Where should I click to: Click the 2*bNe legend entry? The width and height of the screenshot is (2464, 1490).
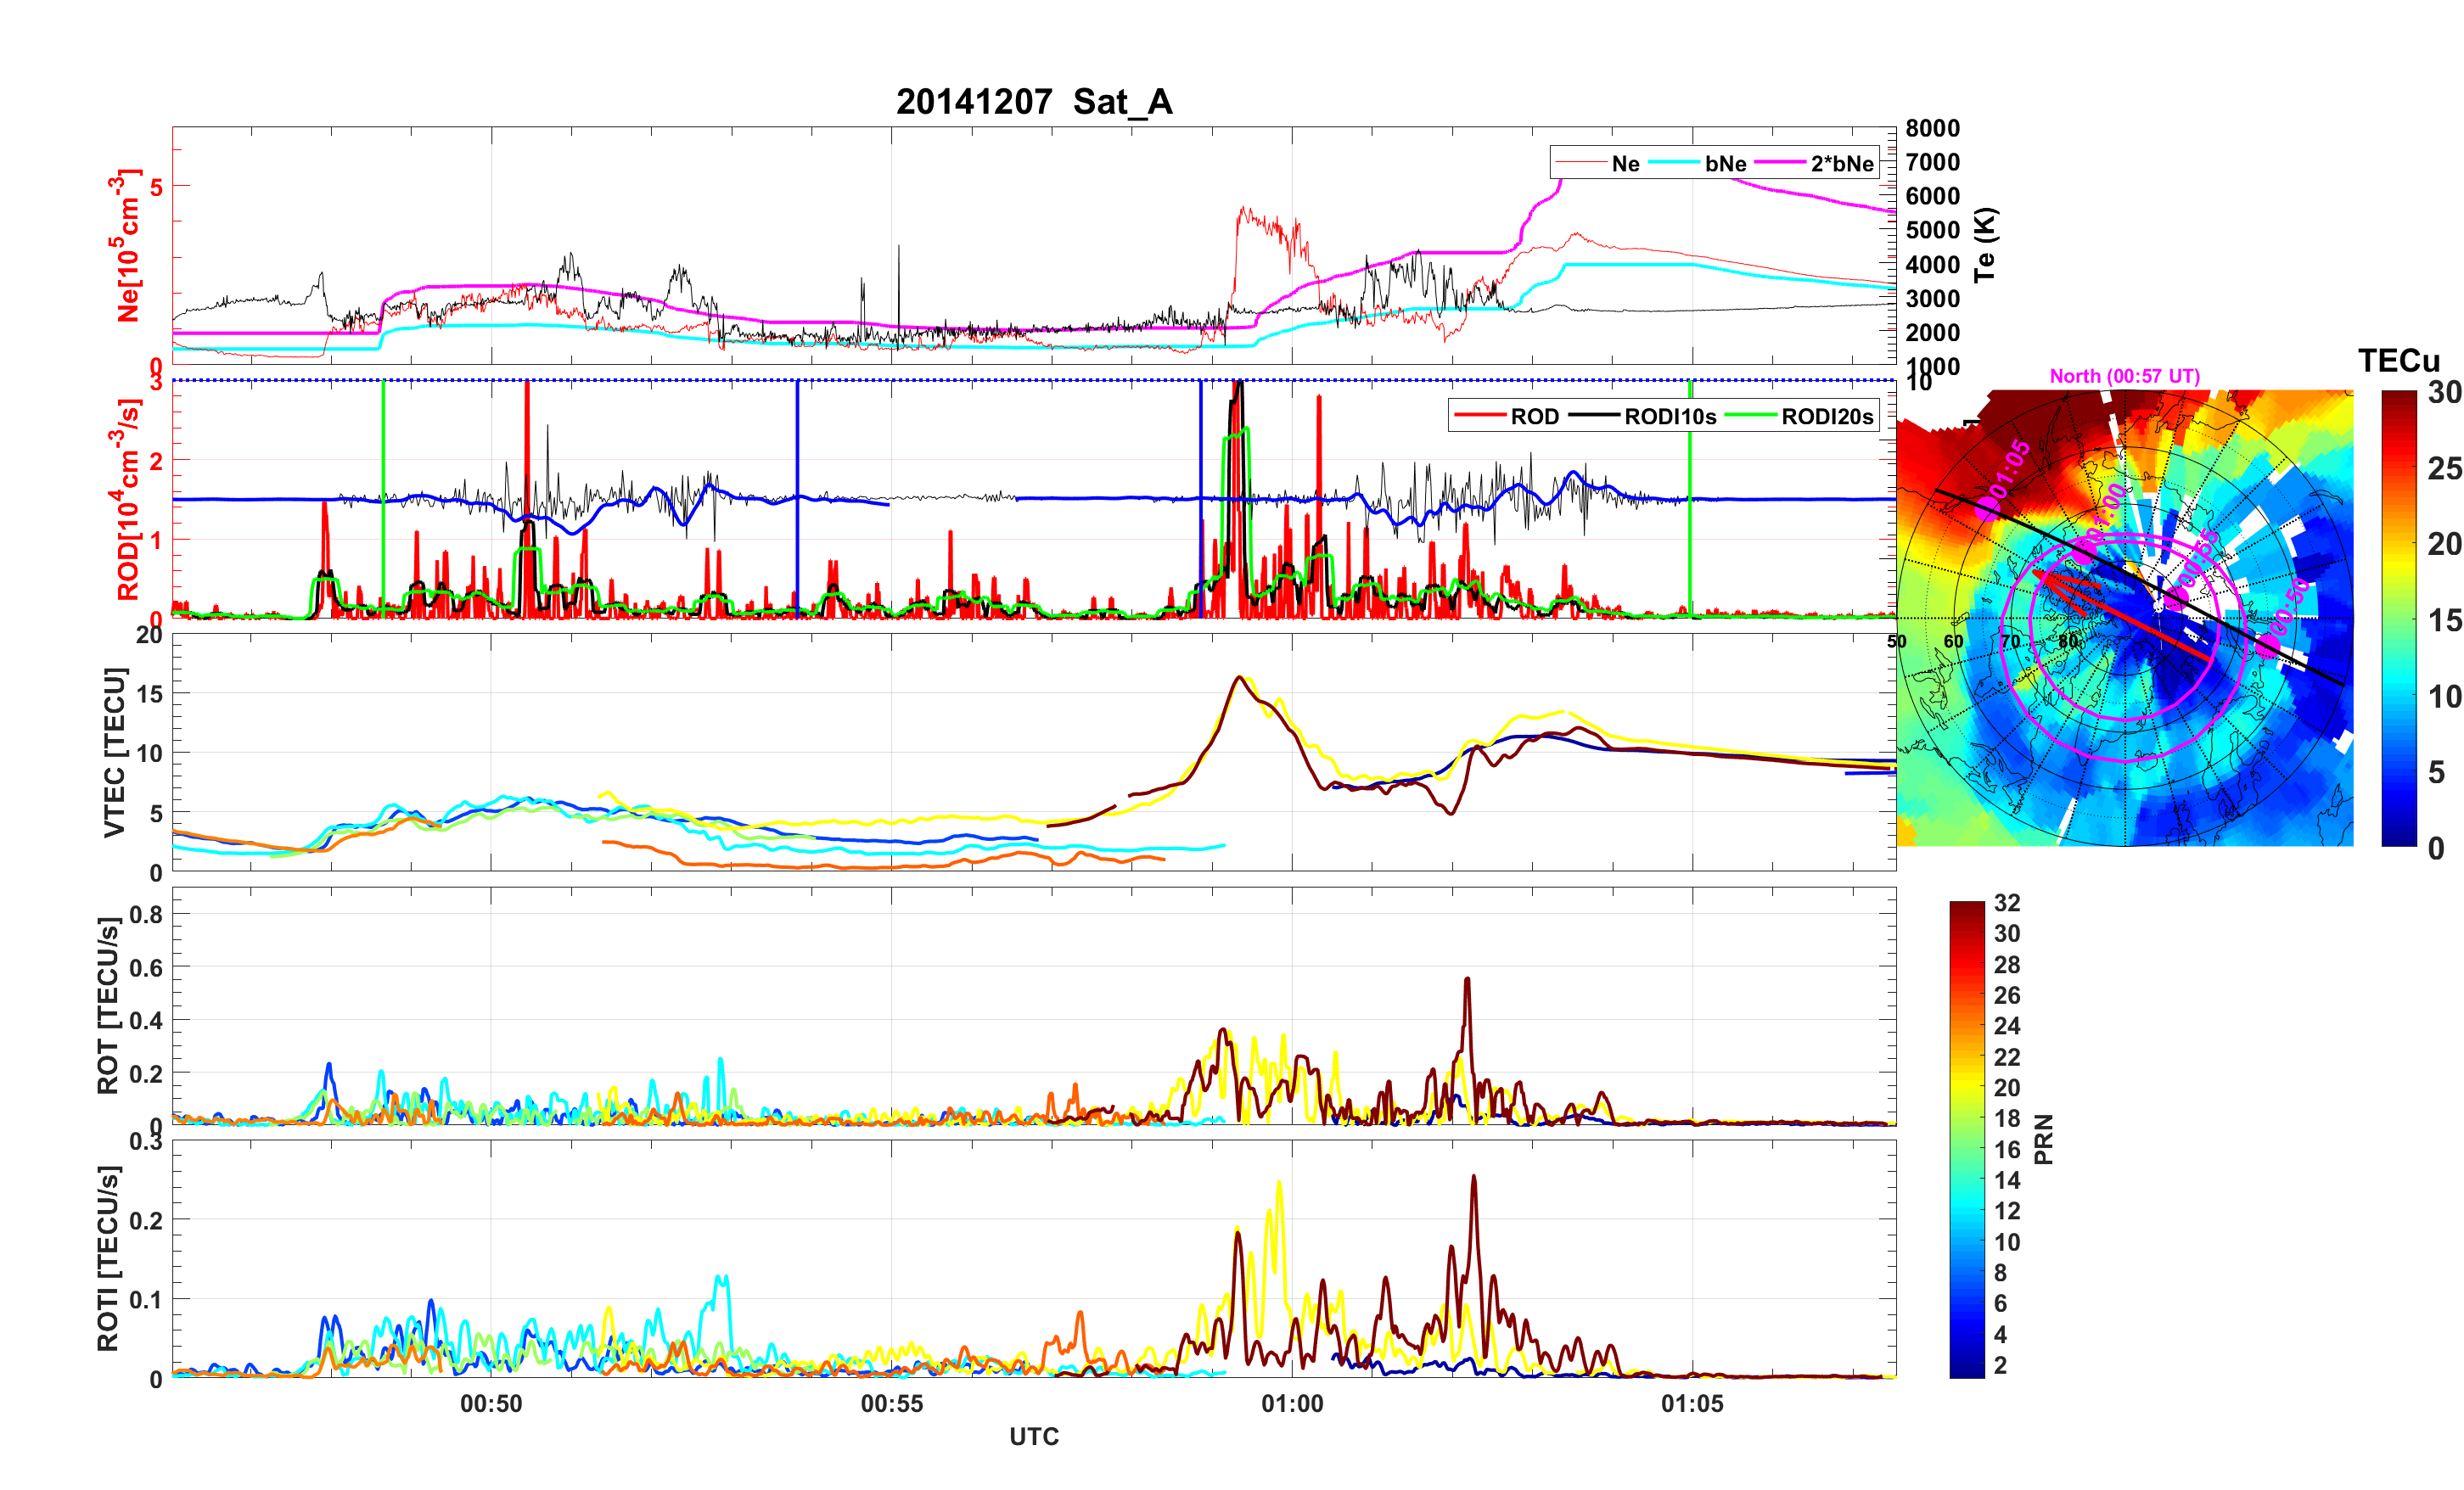click(1841, 163)
